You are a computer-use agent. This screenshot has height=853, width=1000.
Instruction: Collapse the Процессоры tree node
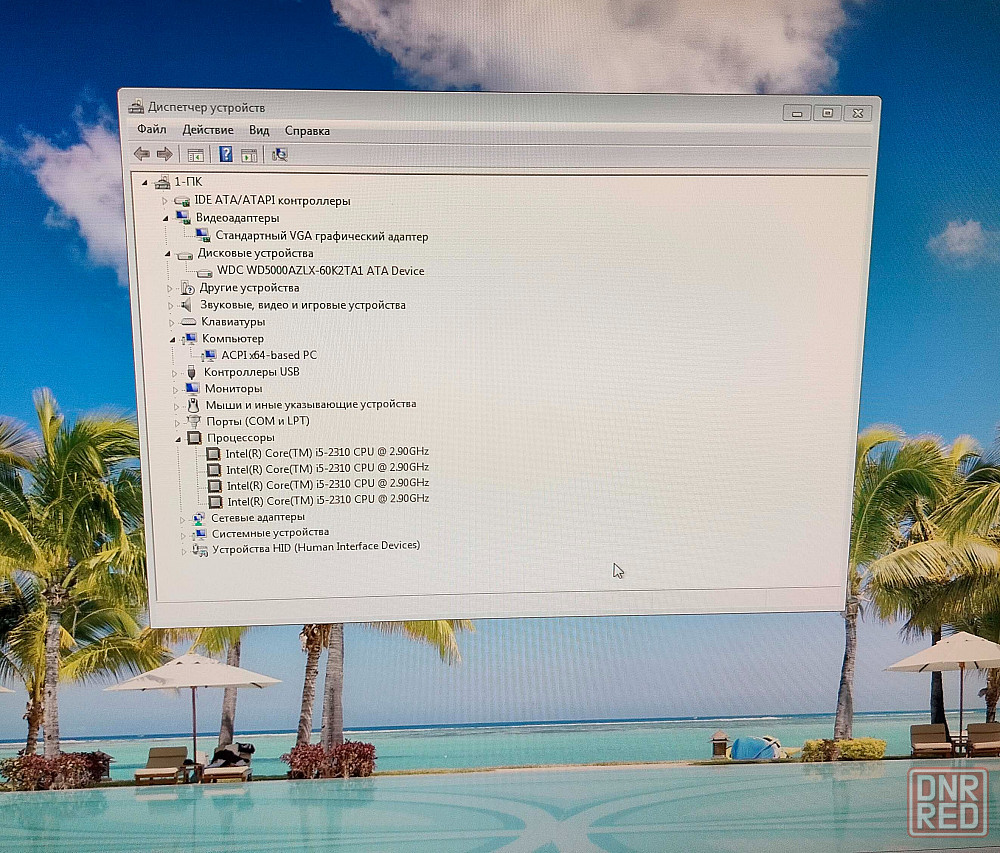pyautogui.click(x=180, y=438)
